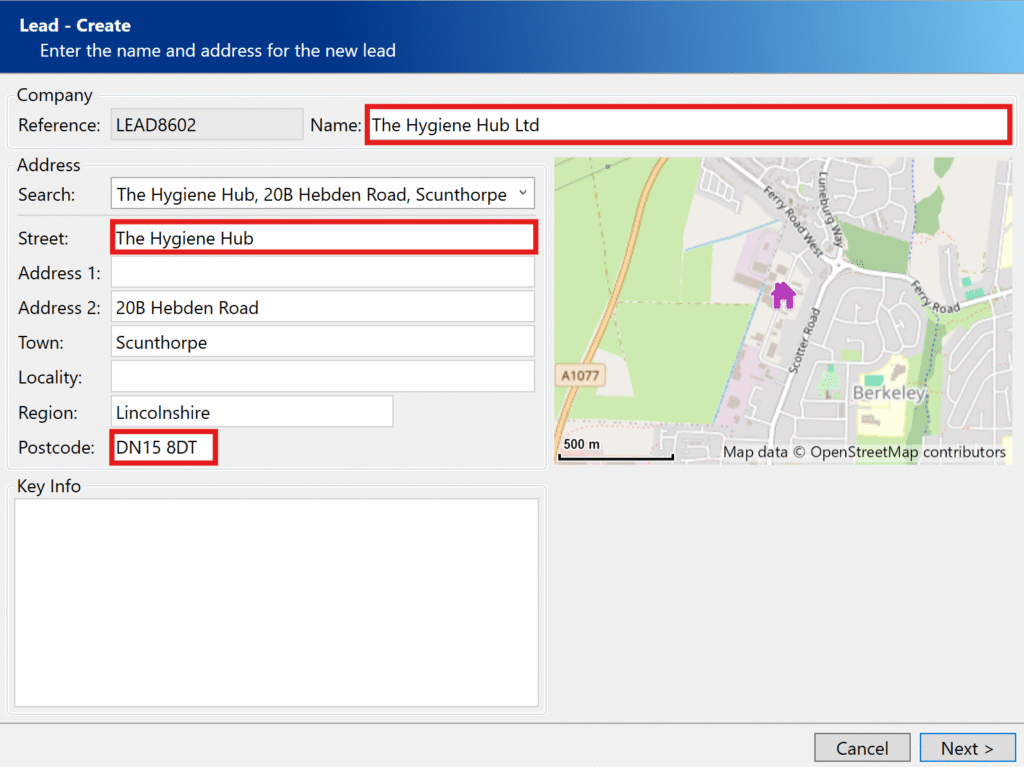Click the company Name input field
The width and height of the screenshot is (1024, 767).
(x=686, y=126)
